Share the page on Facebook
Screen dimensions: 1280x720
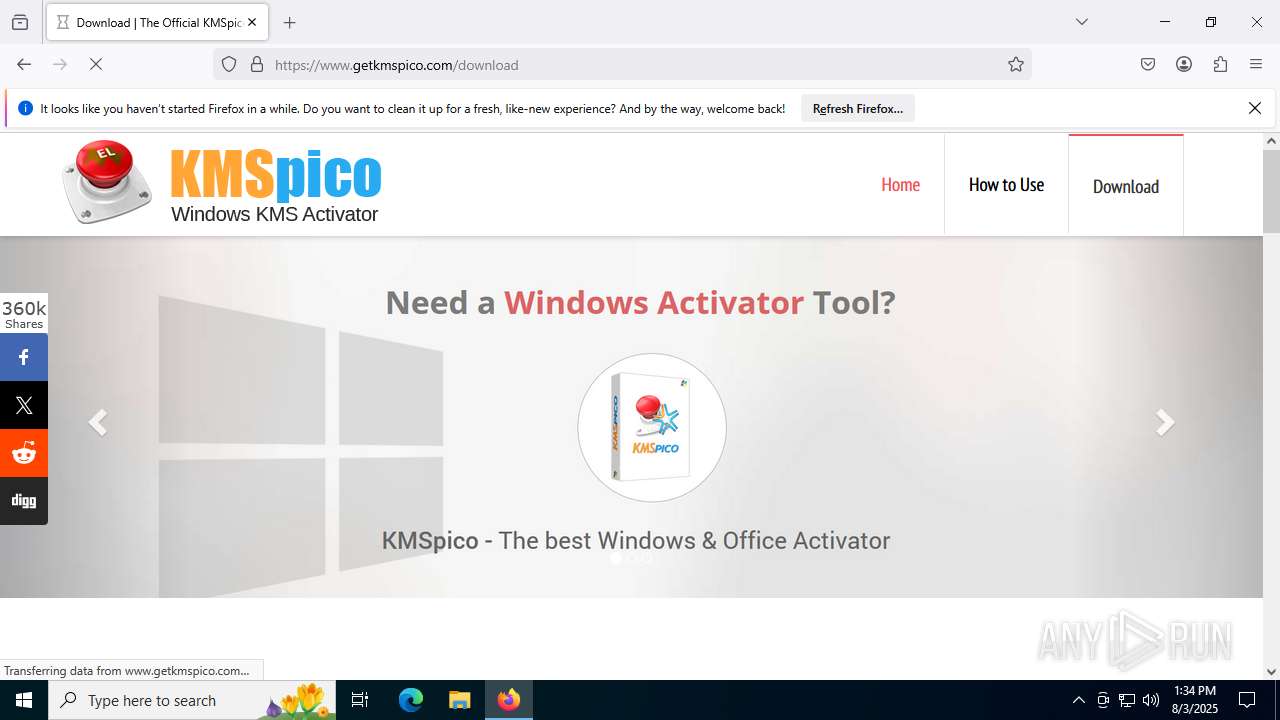point(24,357)
